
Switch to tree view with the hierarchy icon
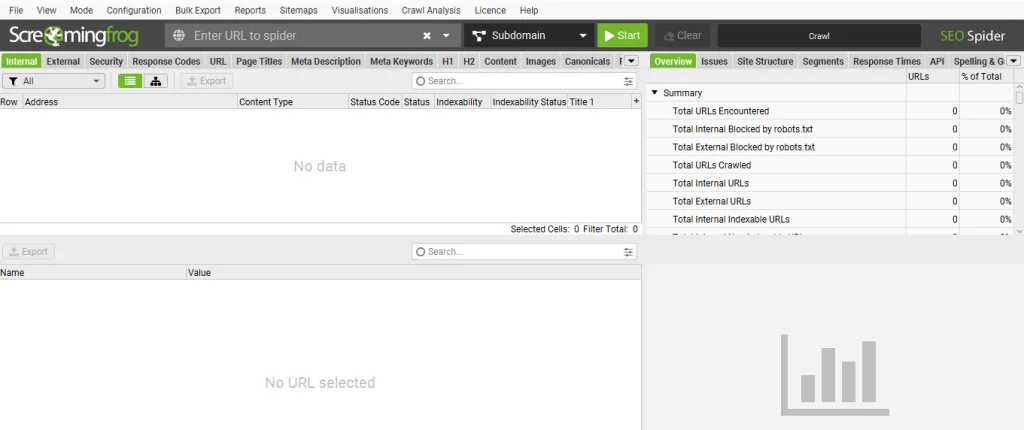(x=156, y=81)
